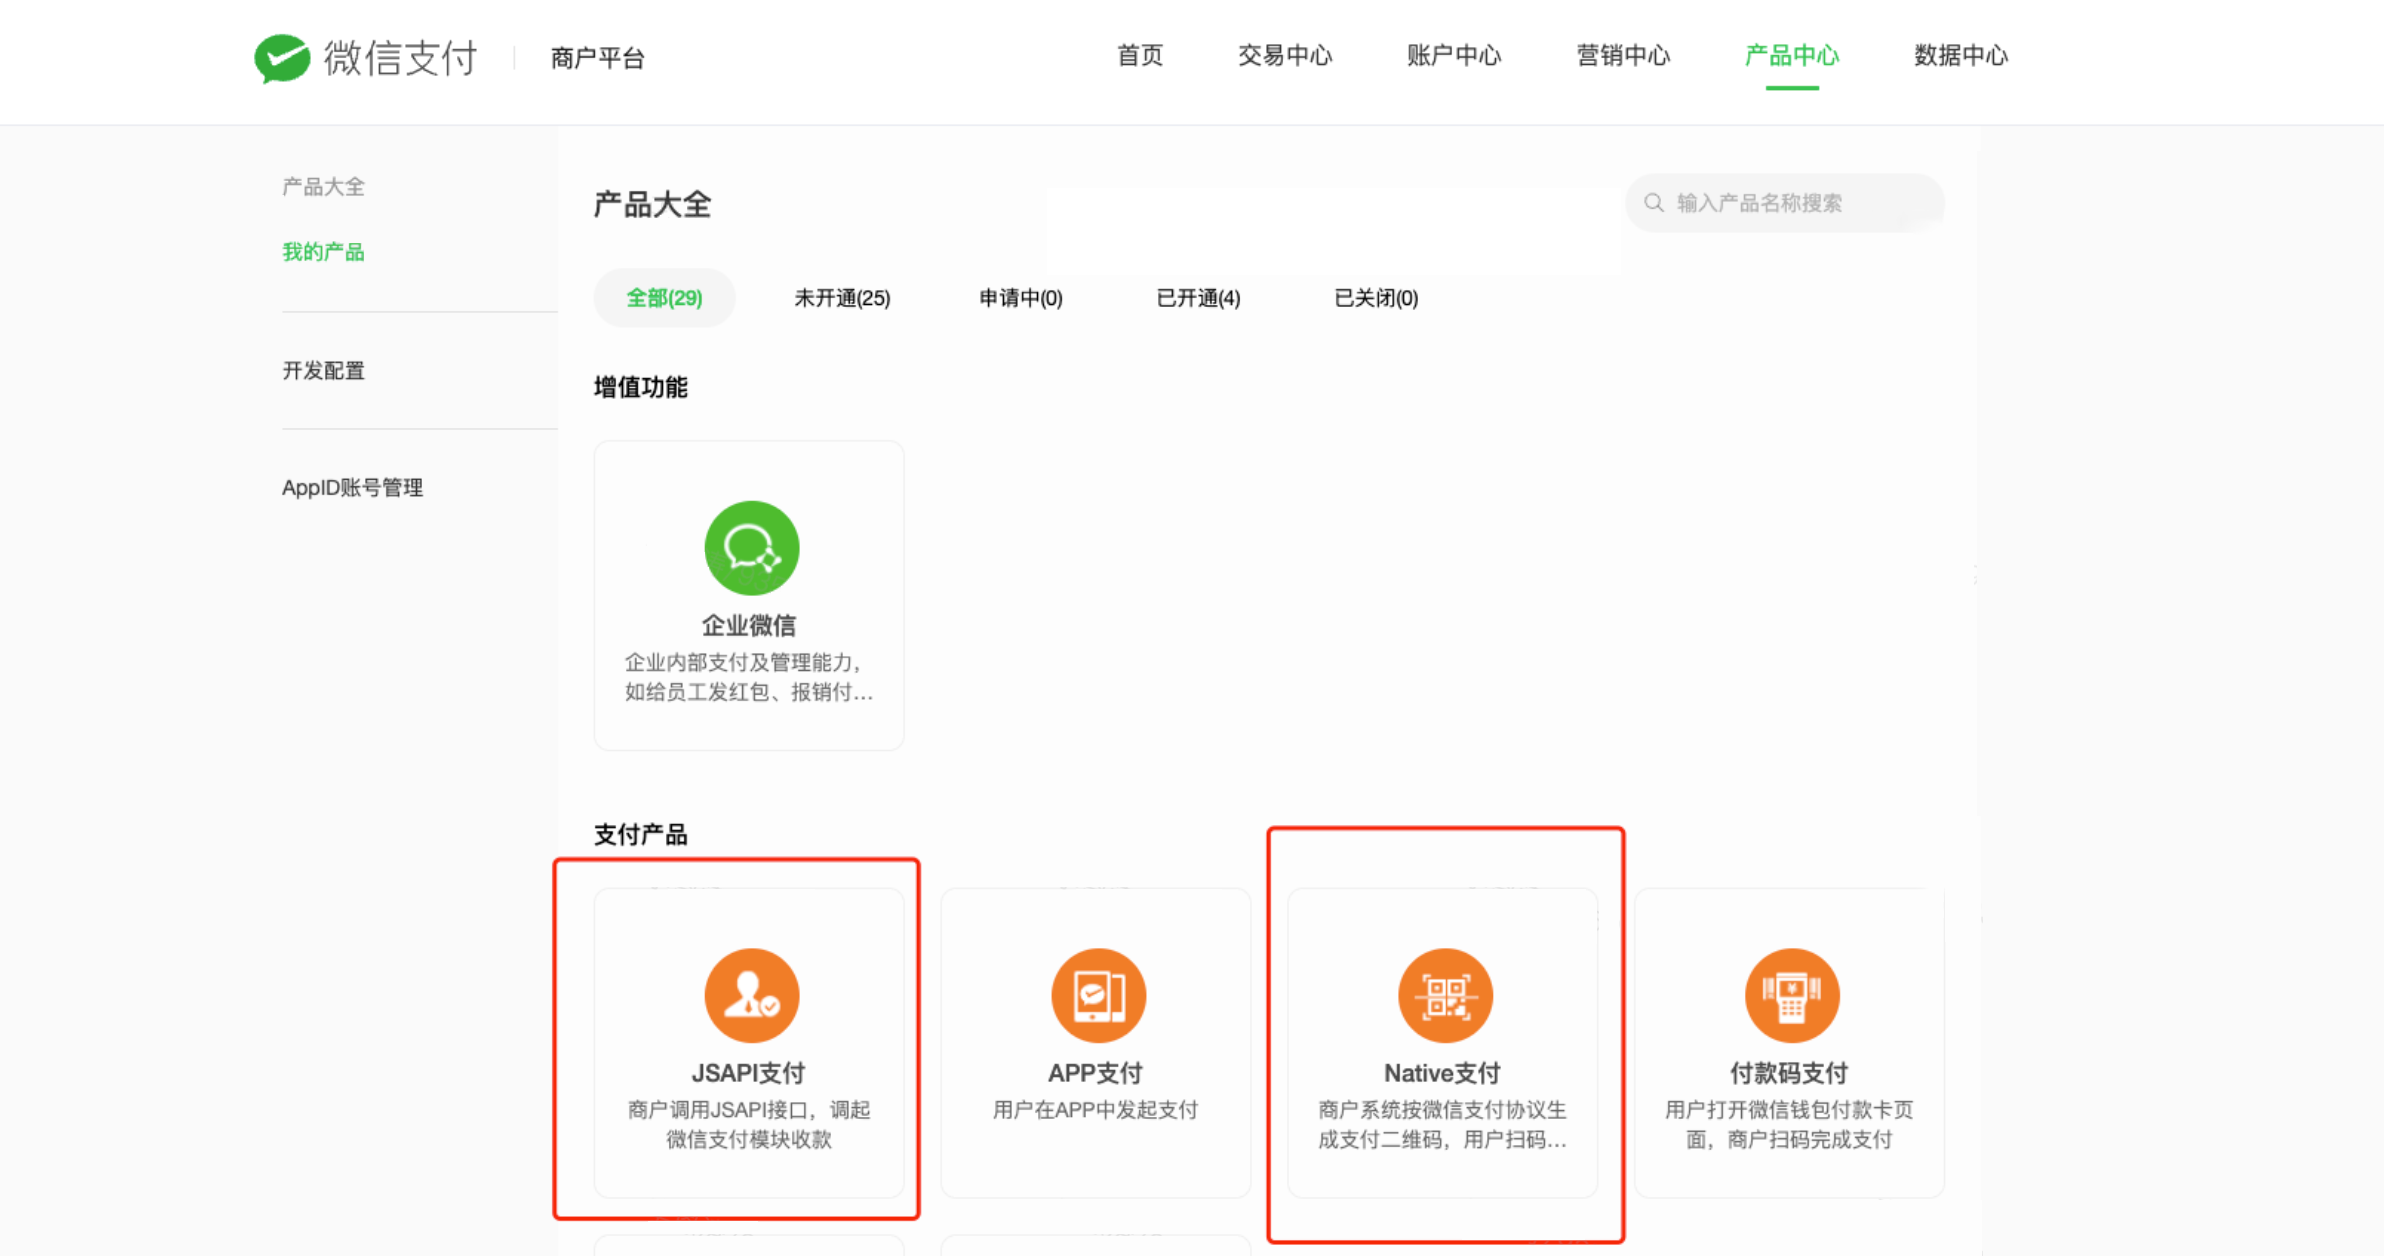Click the 营销中心 navigation item
The image size is (2384, 1256).
1623,56
